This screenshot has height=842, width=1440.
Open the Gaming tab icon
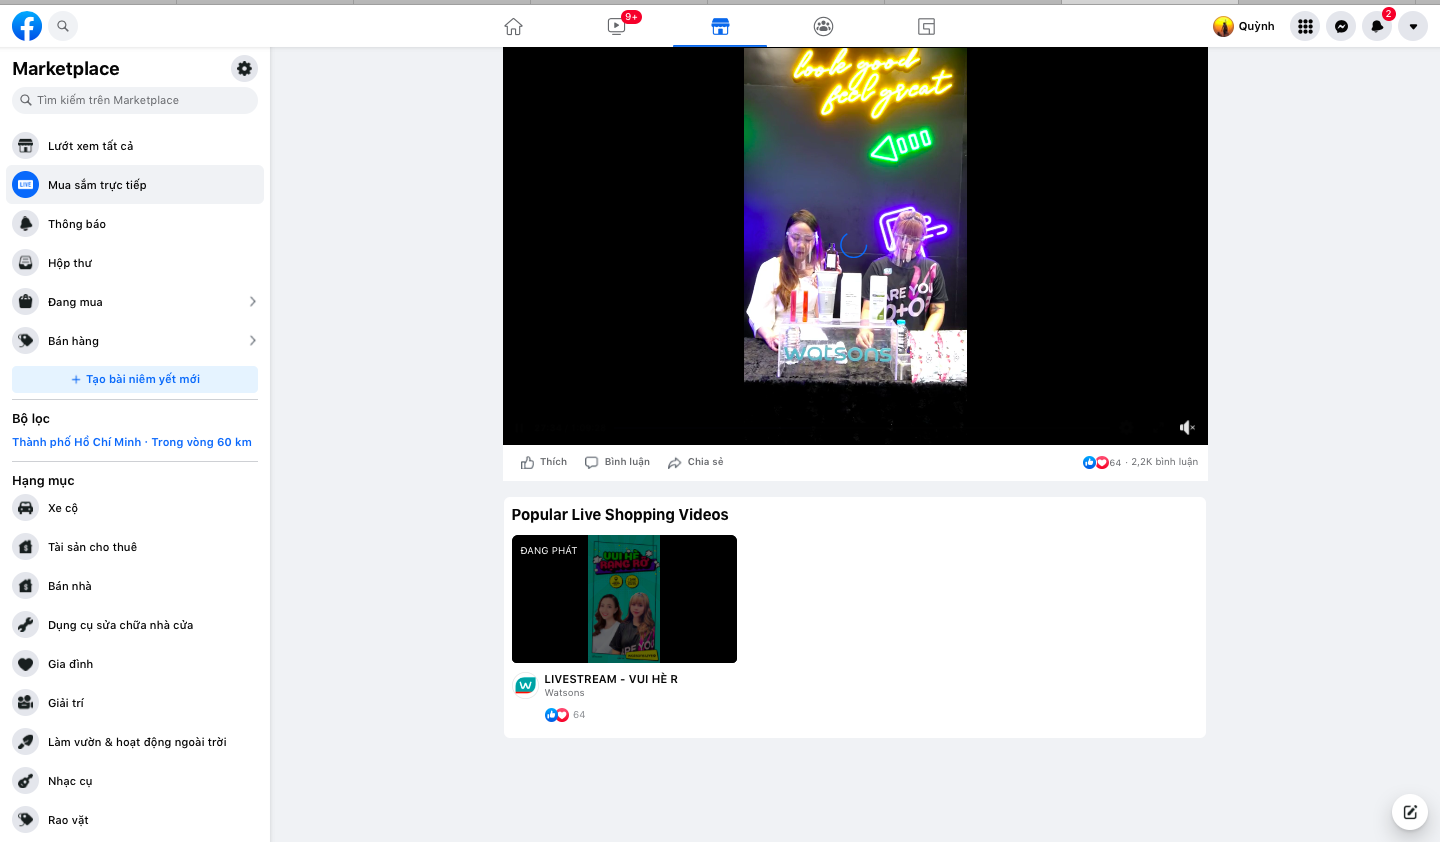point(926,27)
